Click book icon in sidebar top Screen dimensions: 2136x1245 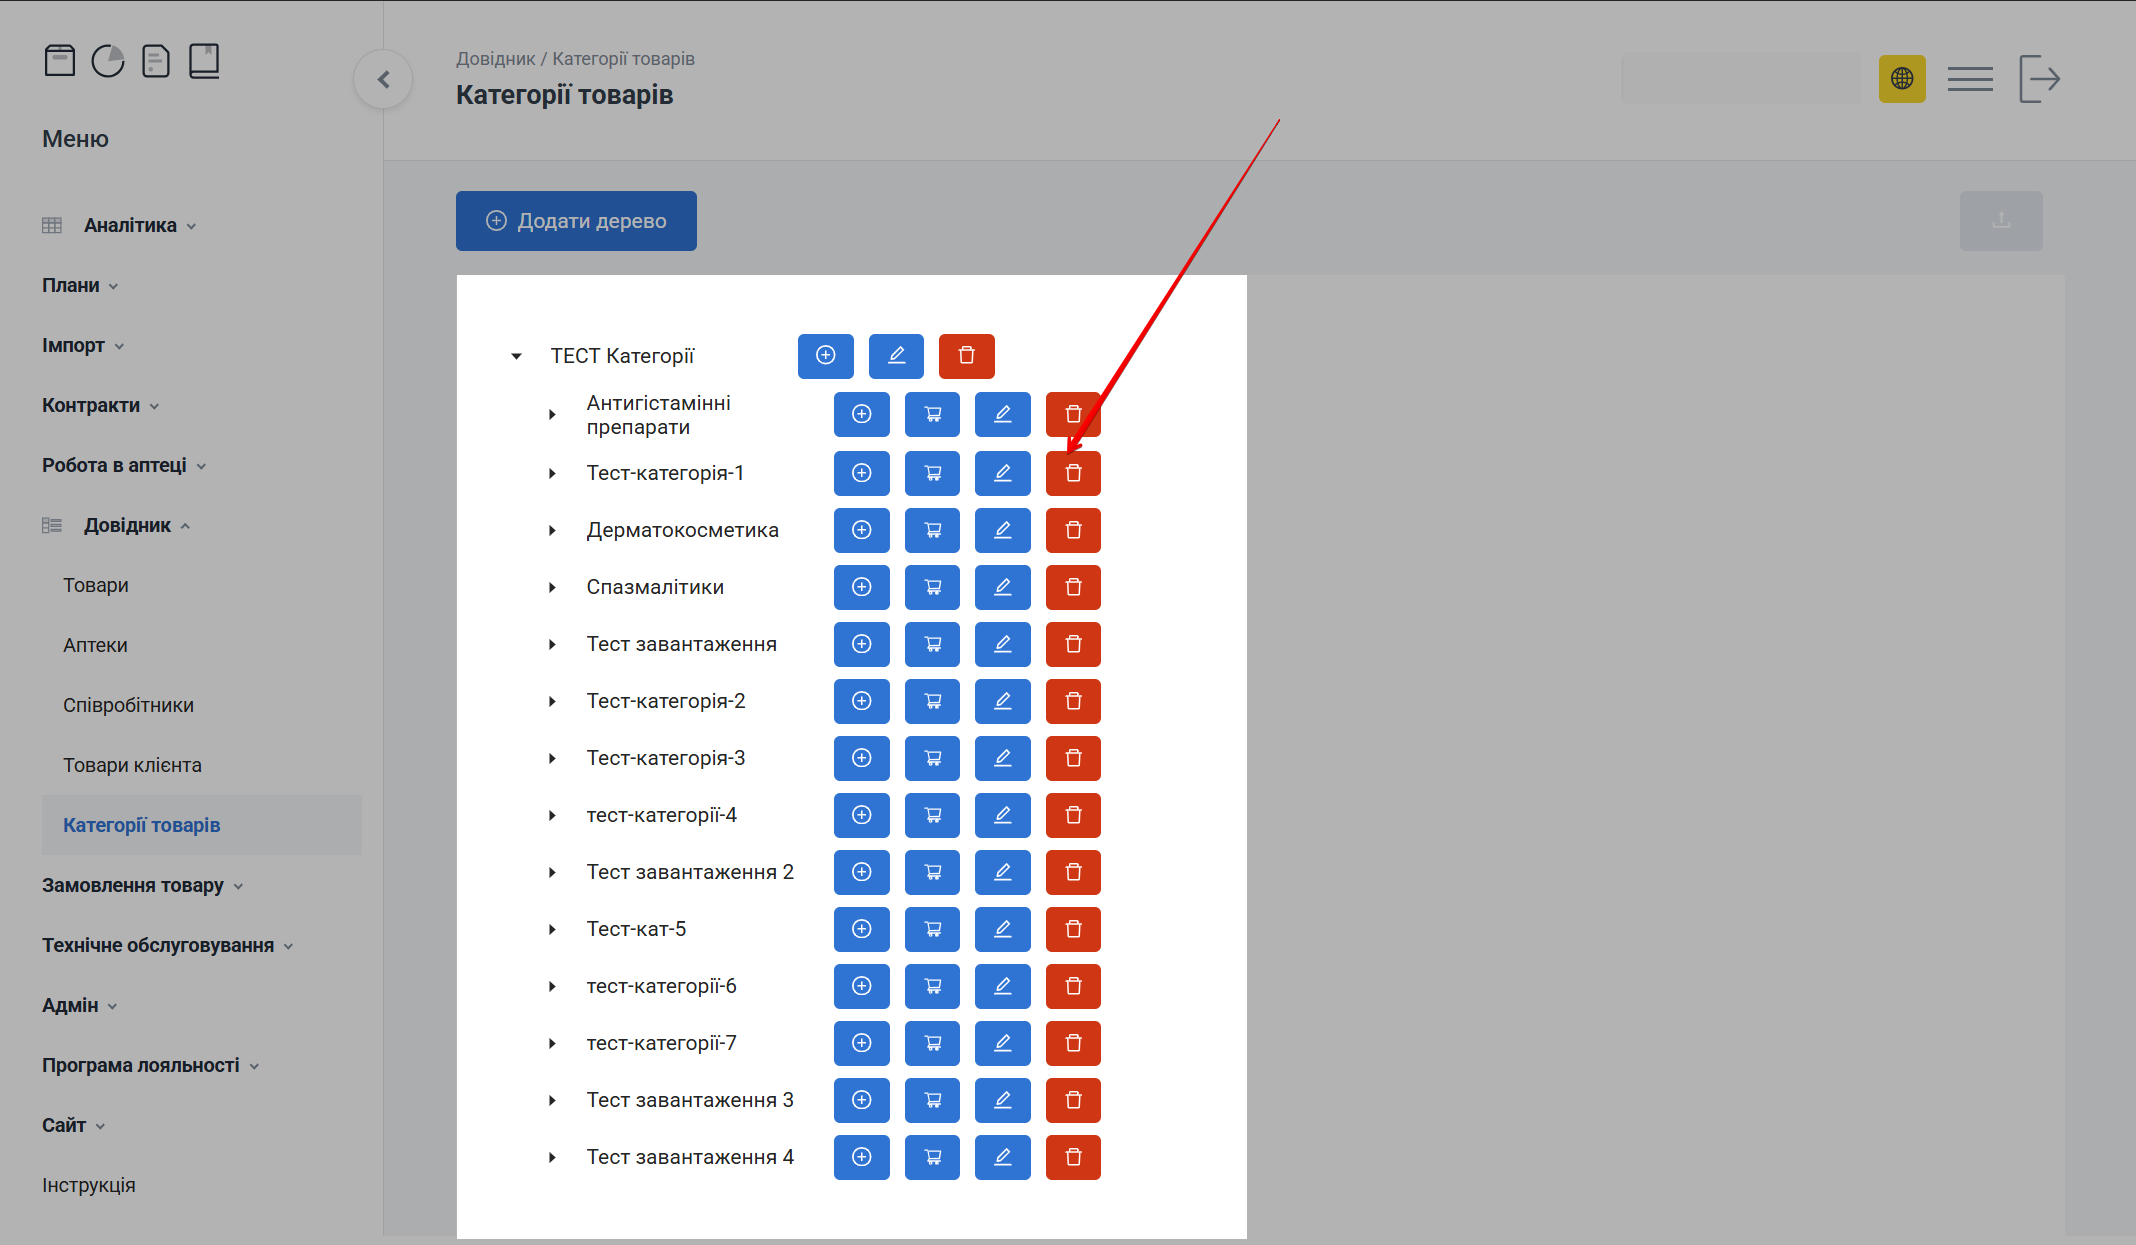204,61
